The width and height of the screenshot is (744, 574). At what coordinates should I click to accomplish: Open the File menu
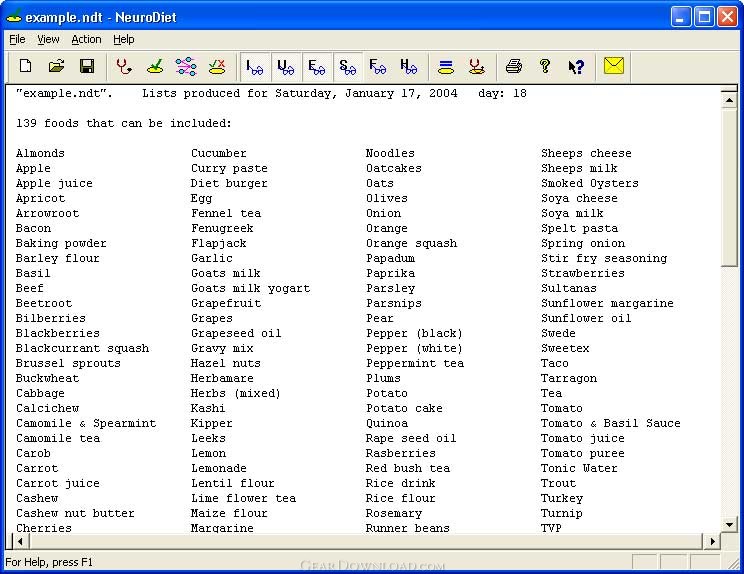pyautogui.click(x=17, y=39)
